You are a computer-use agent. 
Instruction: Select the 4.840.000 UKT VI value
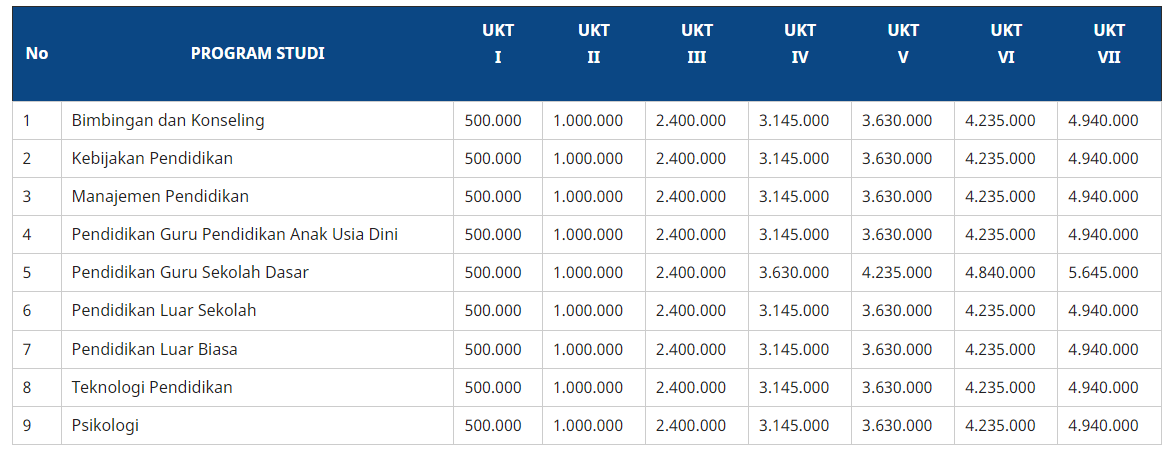[x=1000, y=273]
